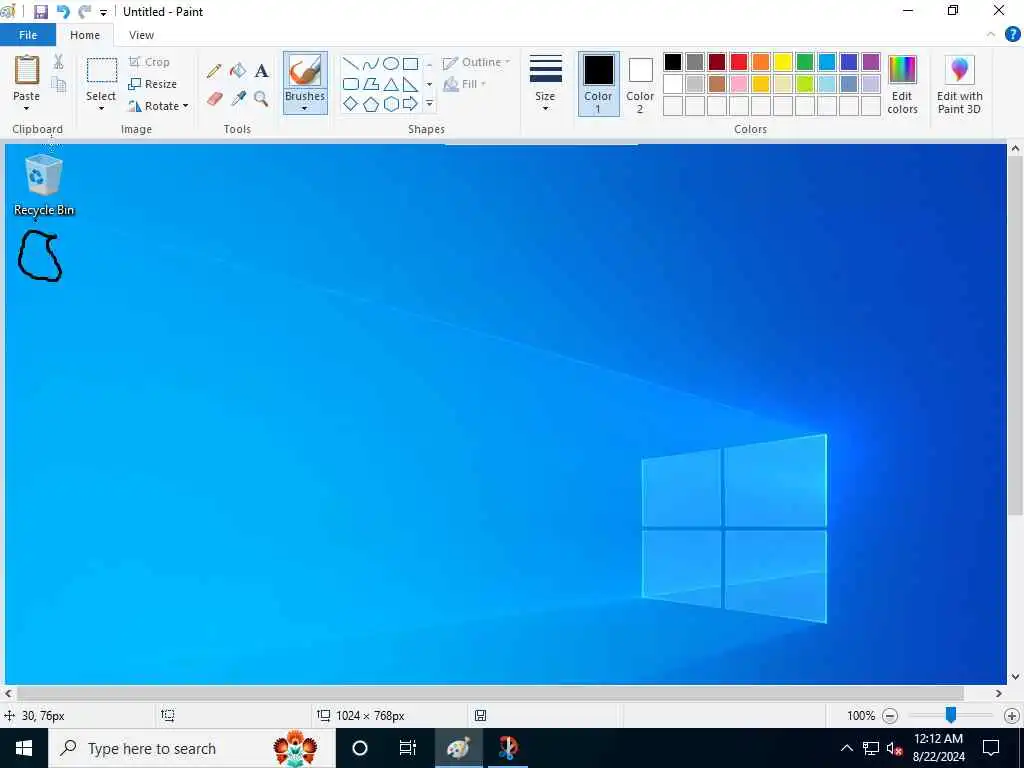1024x768 pixels.
Task: Open the Snipping Tool taskbar icon
Action: pyautogui.click(x=508, y=748)
